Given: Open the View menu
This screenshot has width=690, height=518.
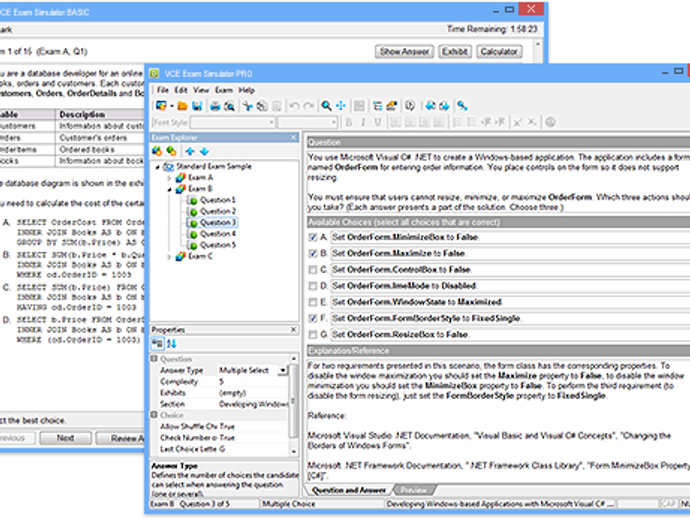Looking at the screenshot, I should [201, 90].
